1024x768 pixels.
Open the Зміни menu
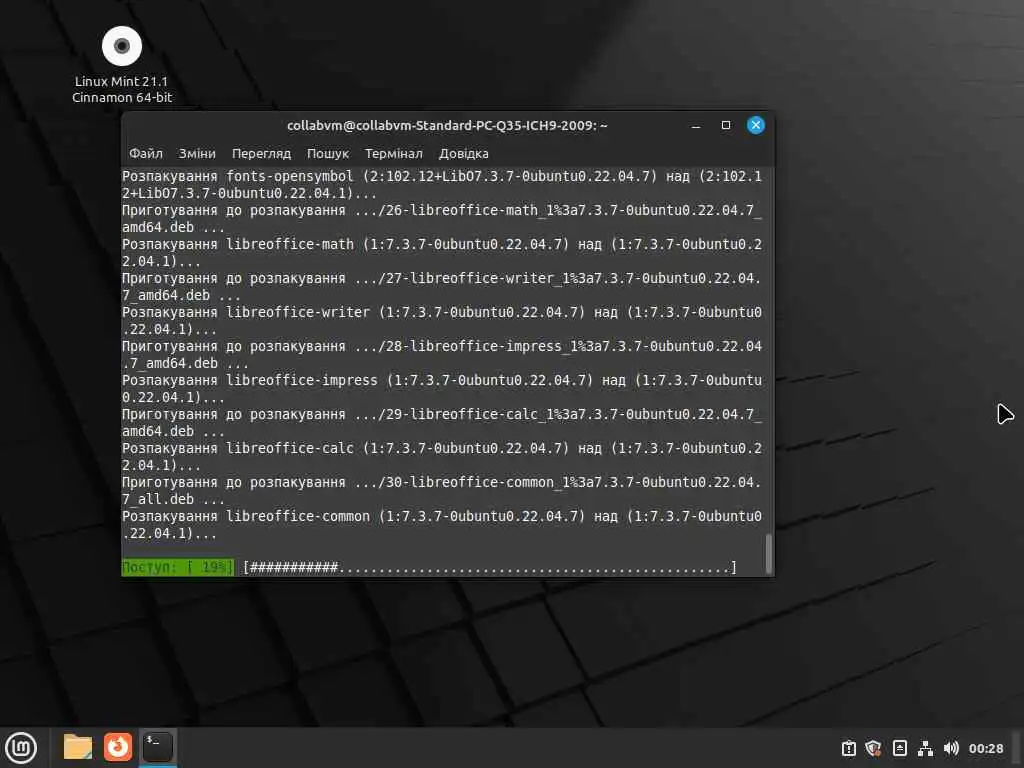197,153
